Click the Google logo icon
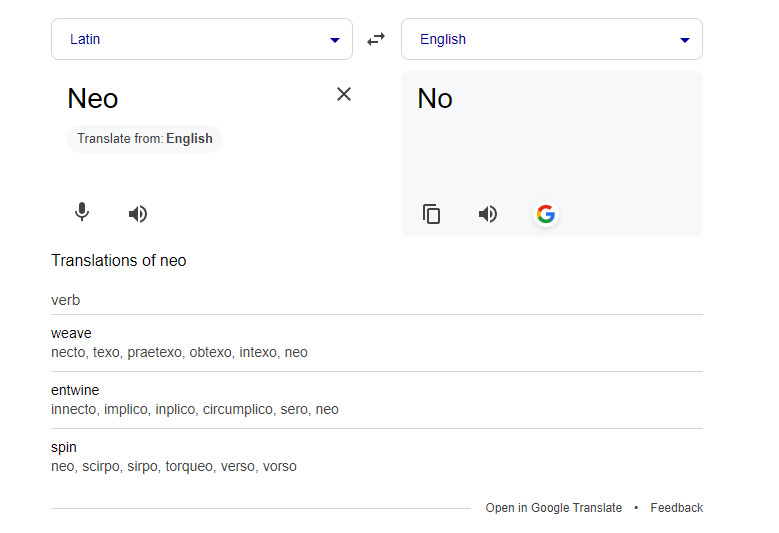 click(x=545, y=214)
